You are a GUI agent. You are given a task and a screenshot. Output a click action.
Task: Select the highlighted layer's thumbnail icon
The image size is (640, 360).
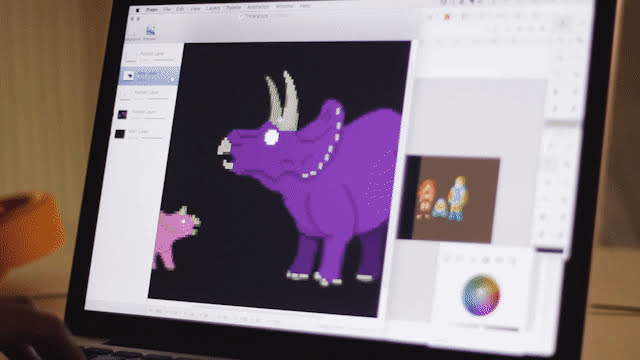click(129, 76)
